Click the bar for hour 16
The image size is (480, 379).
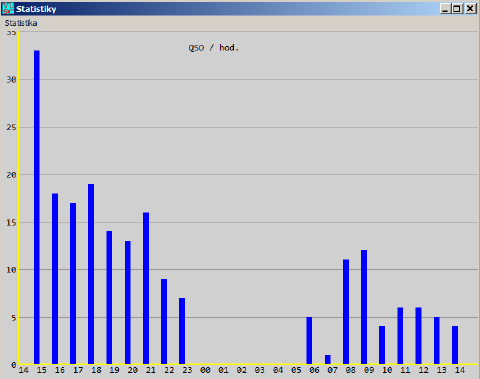coord(55,278)
